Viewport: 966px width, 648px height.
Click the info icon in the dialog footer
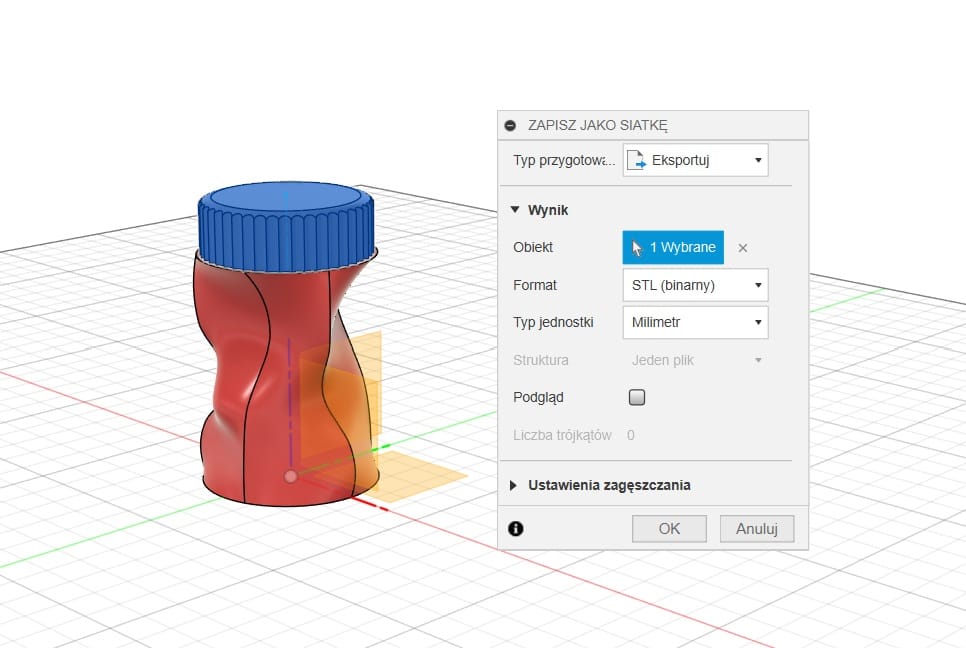516,529
